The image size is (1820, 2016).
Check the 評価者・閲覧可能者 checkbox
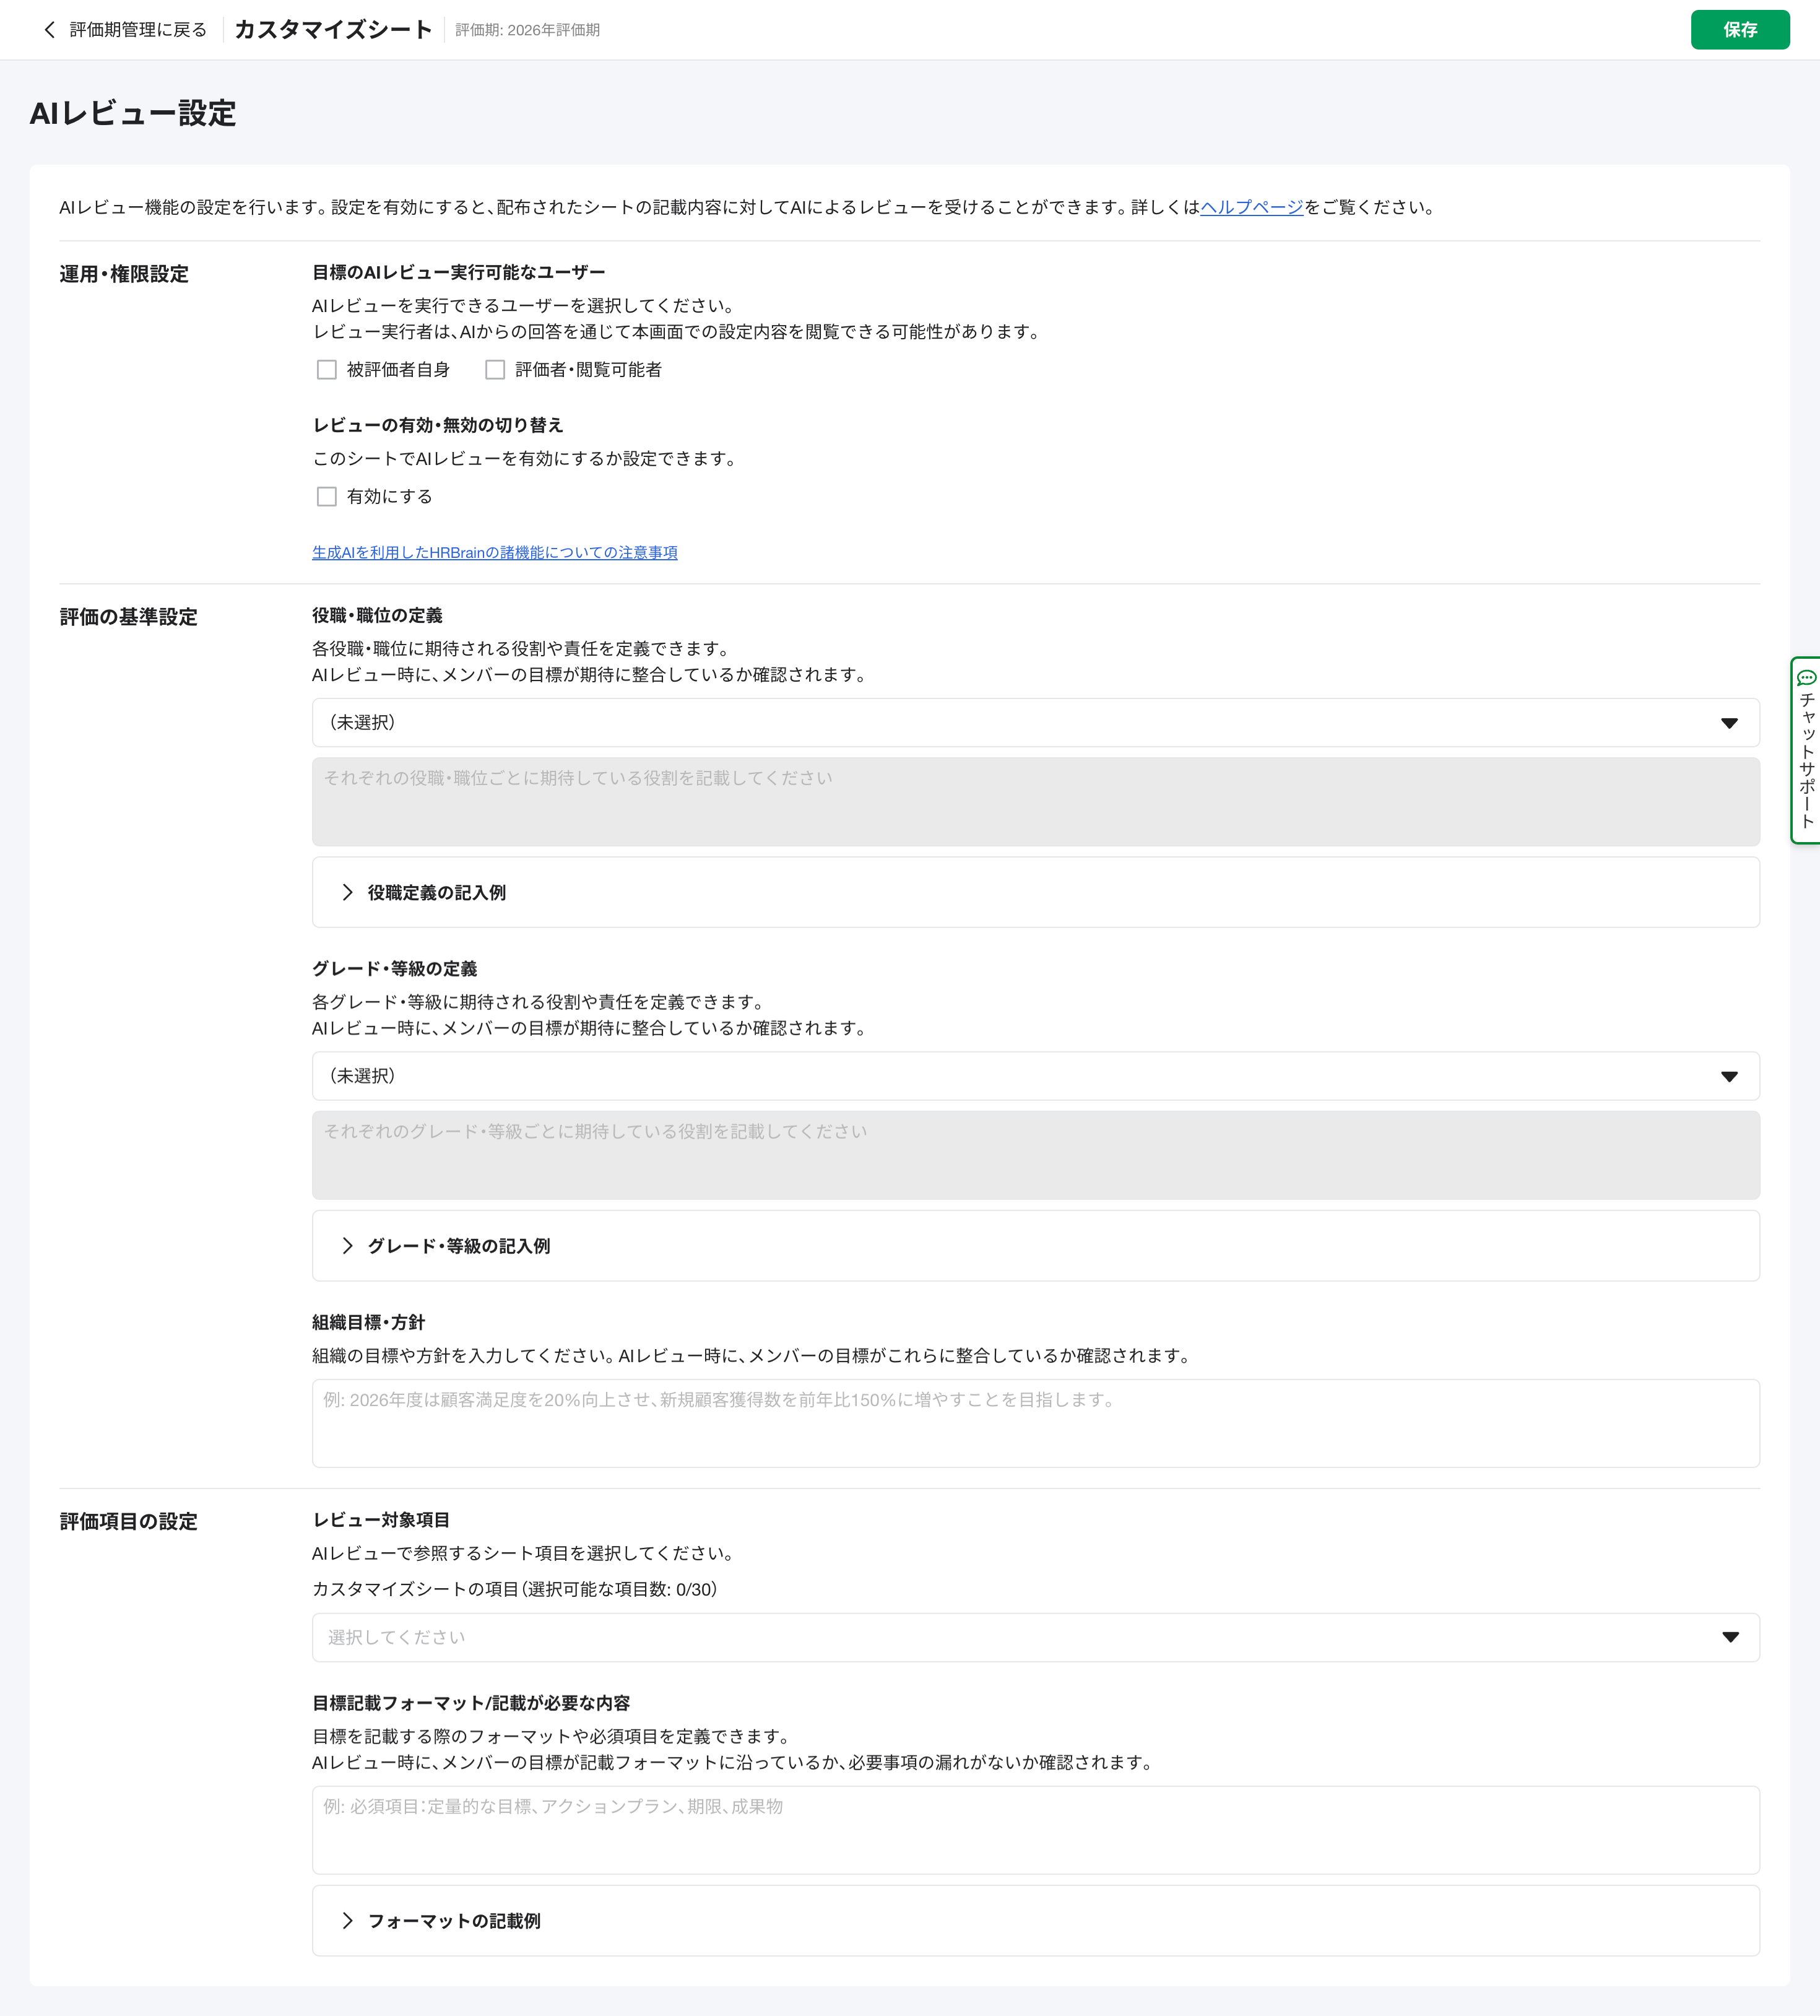pyautogui.click(x=495, y=370)
